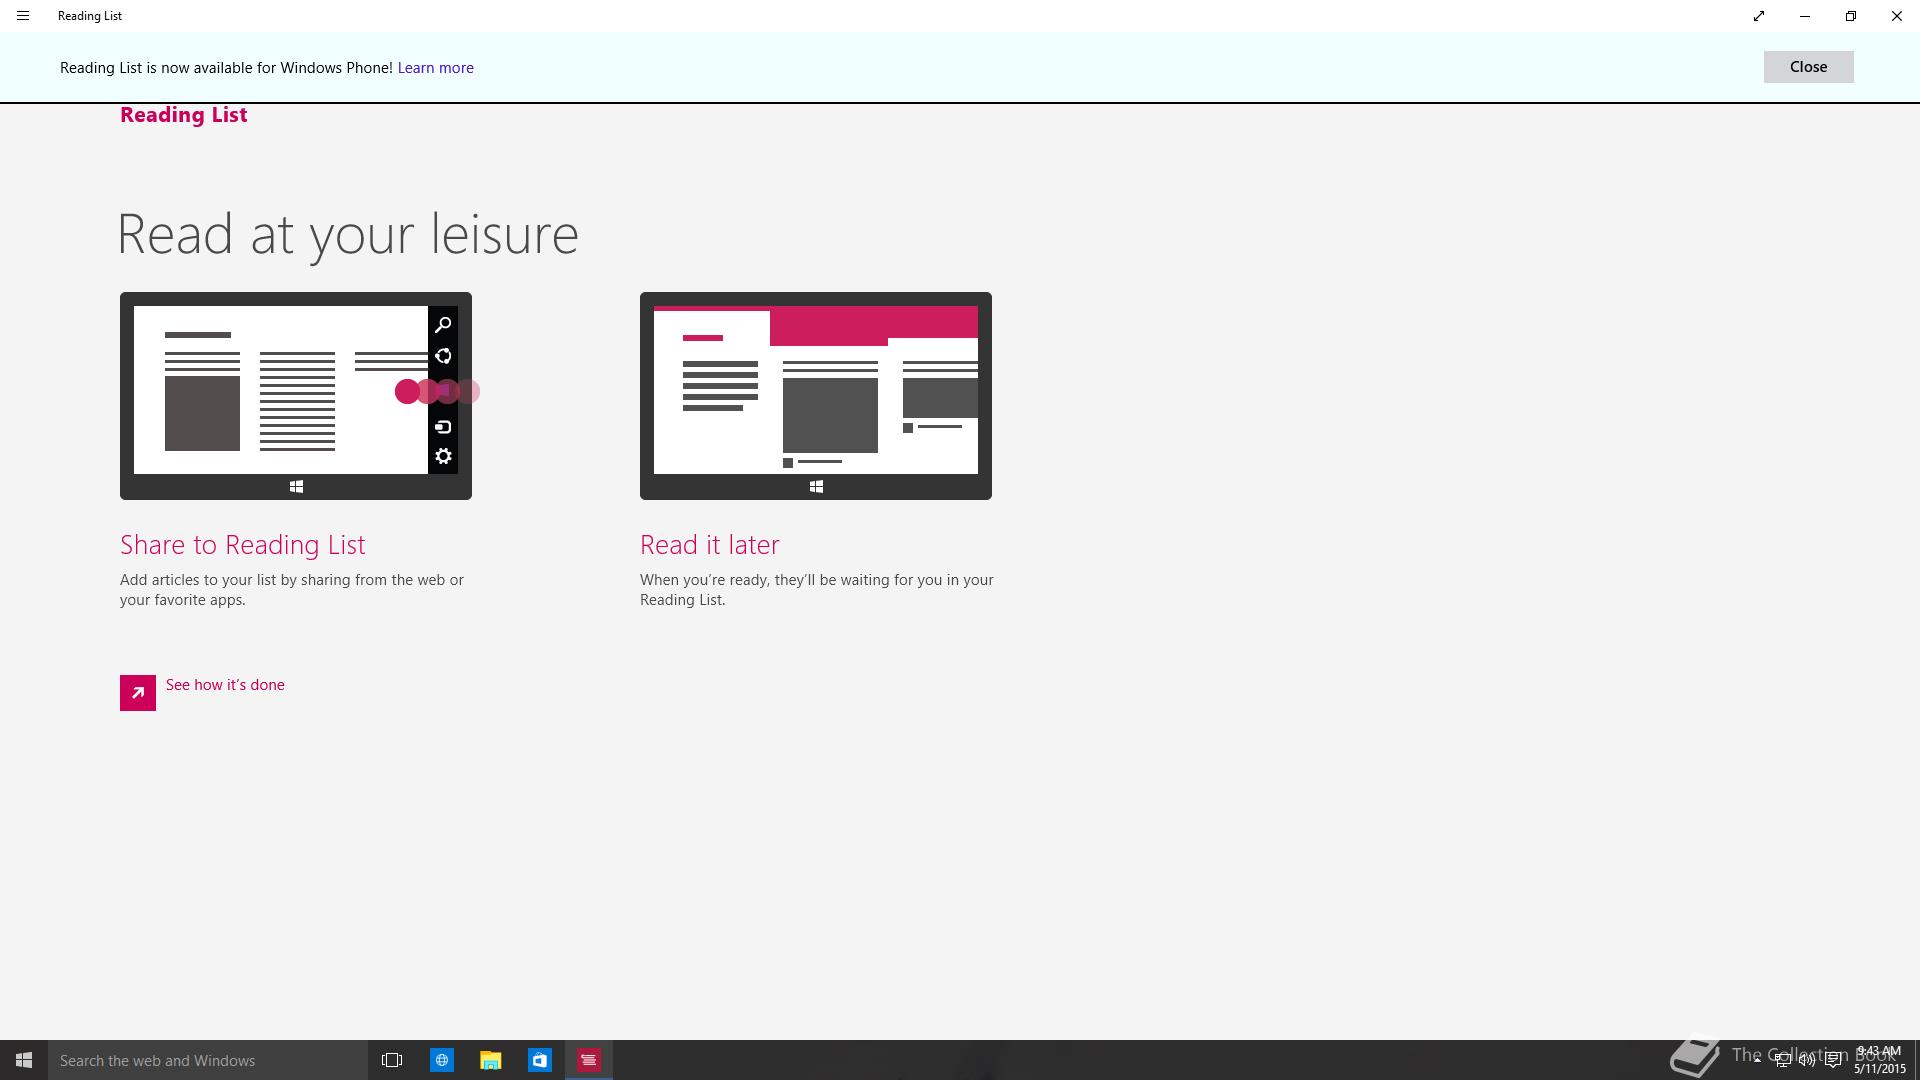
Task: Click the Reading List pink heading
Action: (x=183, y=115)
